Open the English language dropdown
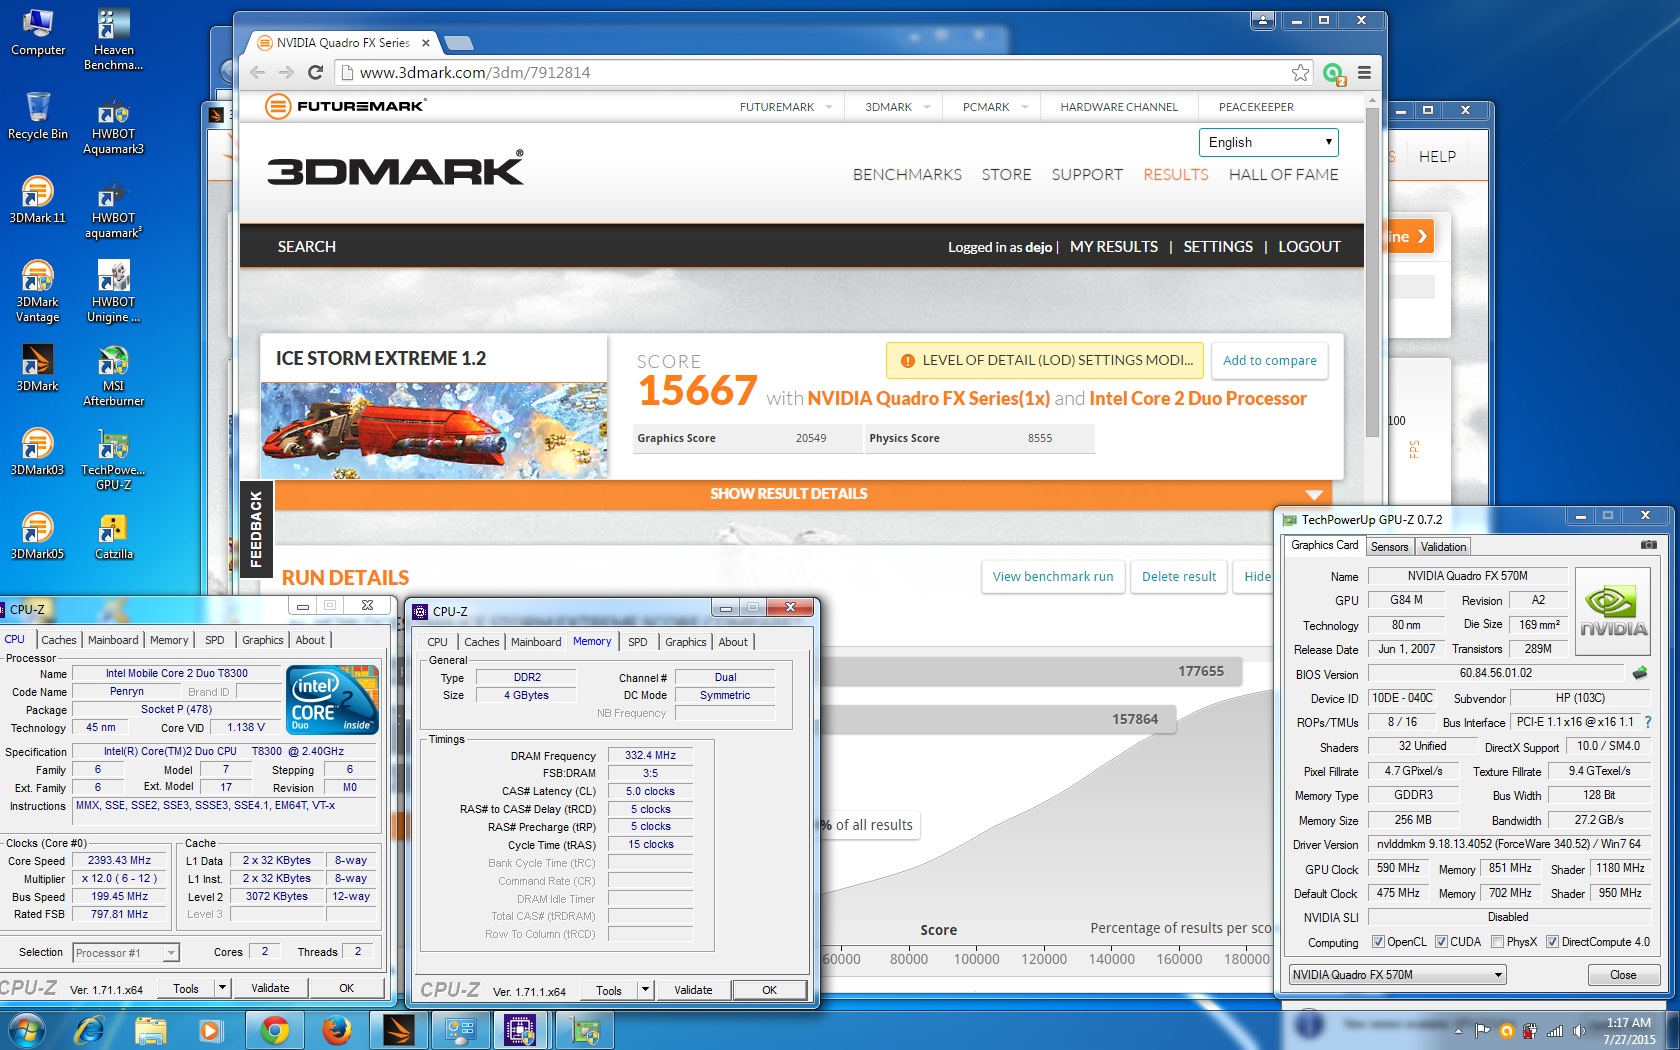This screenshot has height=1050, width=1680. 1268,142
